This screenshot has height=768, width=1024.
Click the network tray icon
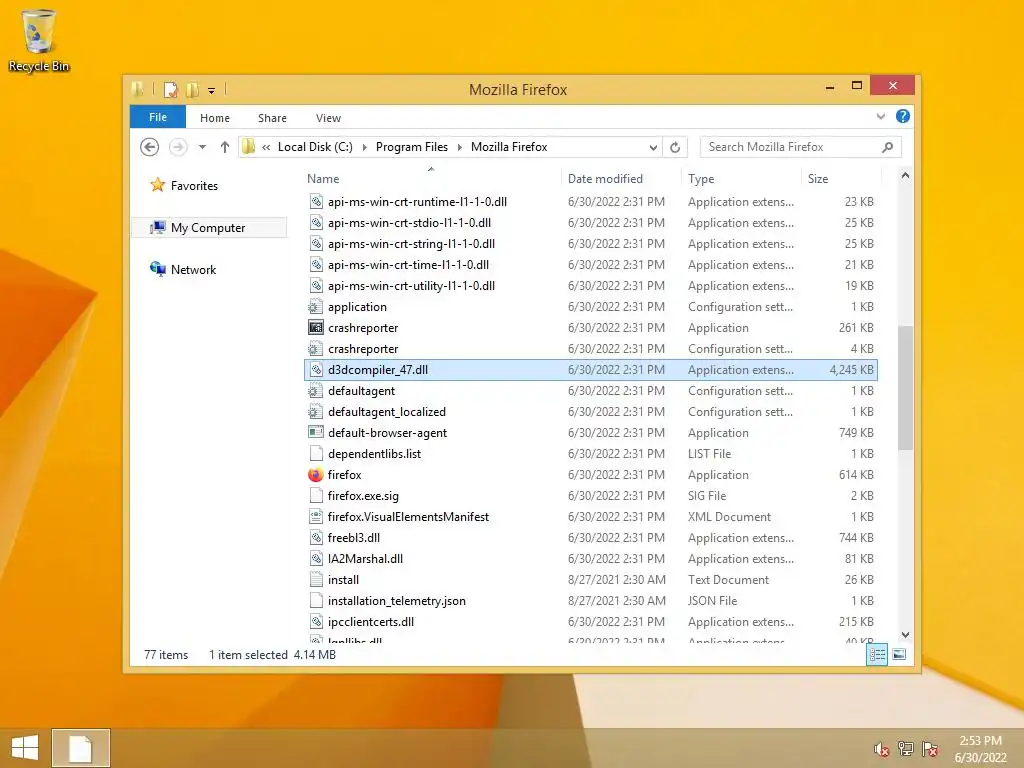[906, 749]
